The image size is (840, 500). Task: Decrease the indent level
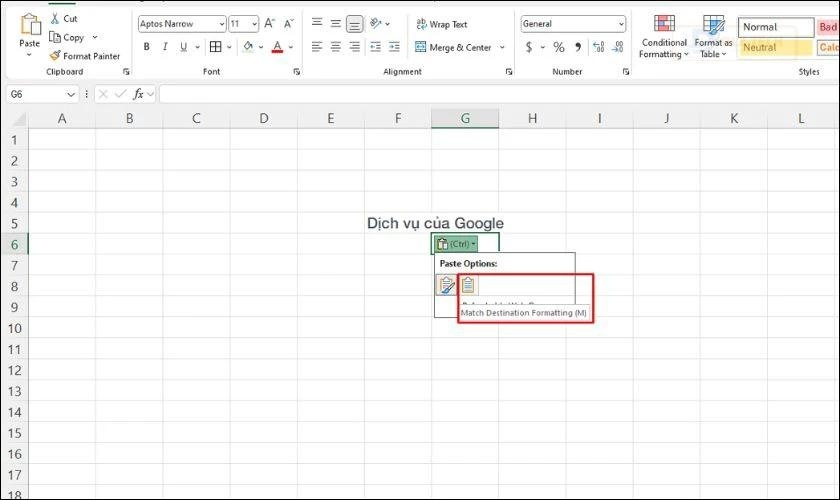(x=376, y=47)
